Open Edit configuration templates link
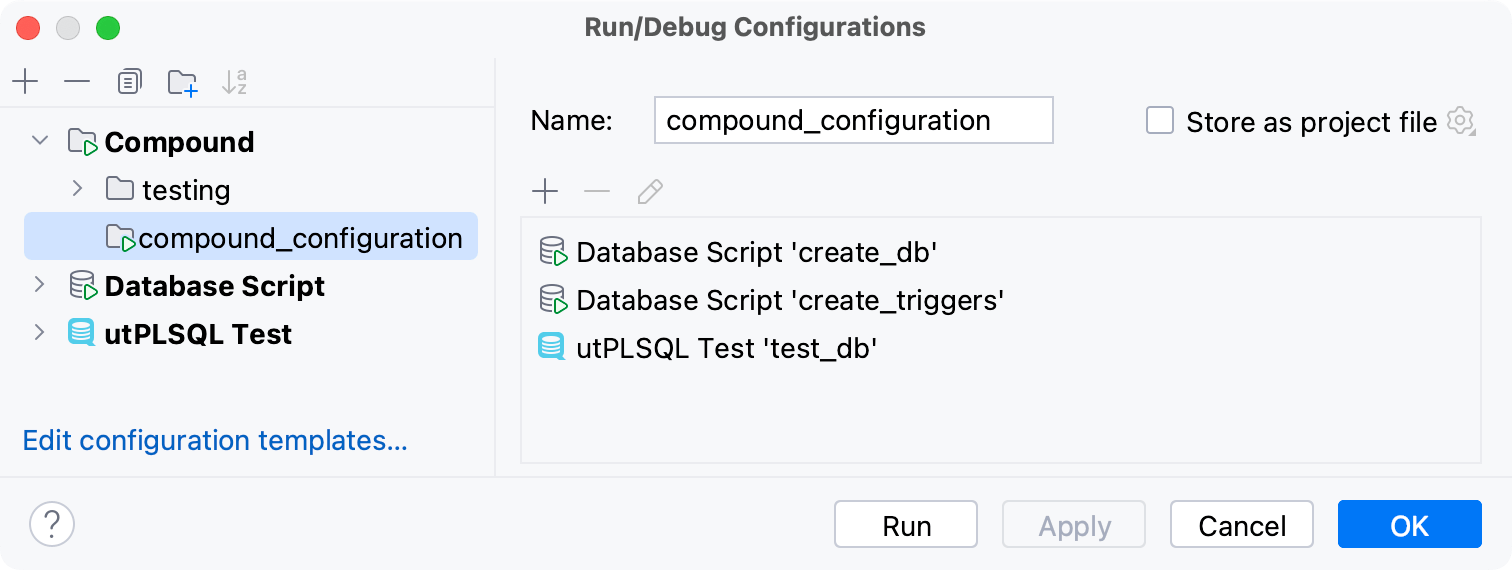This screenshot has width=1512, height=570. coord(215,440)
